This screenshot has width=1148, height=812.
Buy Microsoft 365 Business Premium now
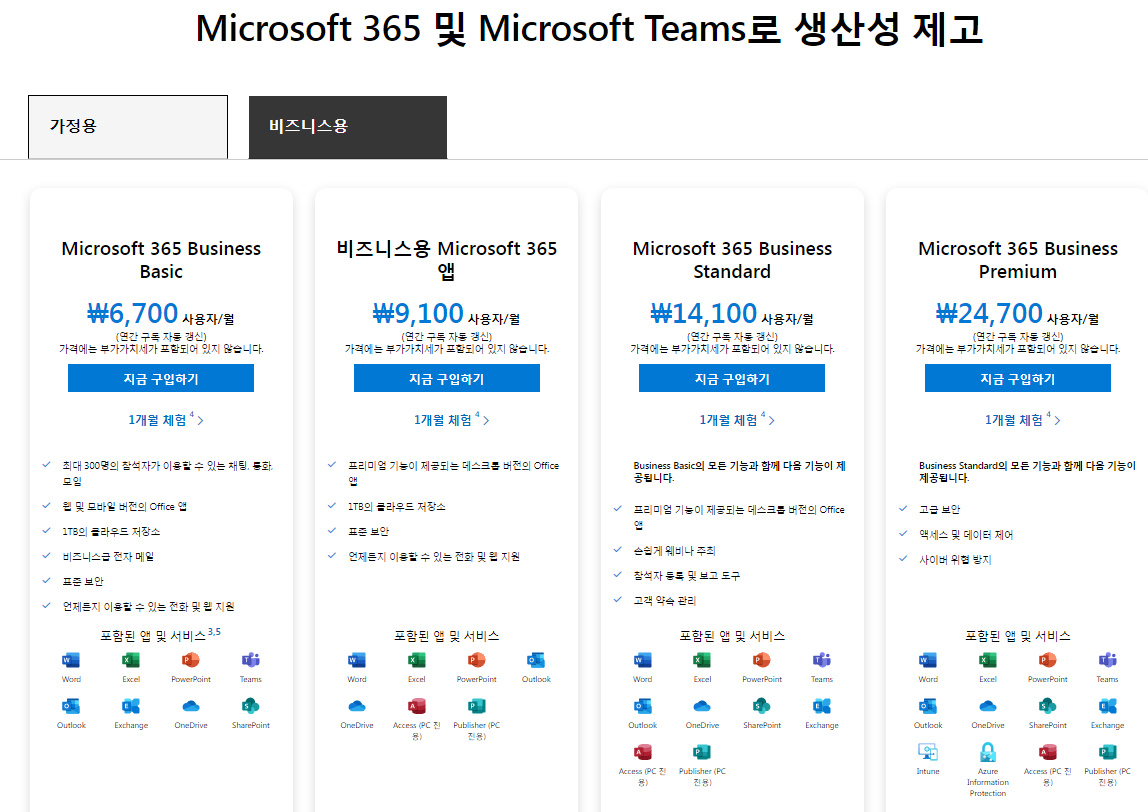[1018, 379]
